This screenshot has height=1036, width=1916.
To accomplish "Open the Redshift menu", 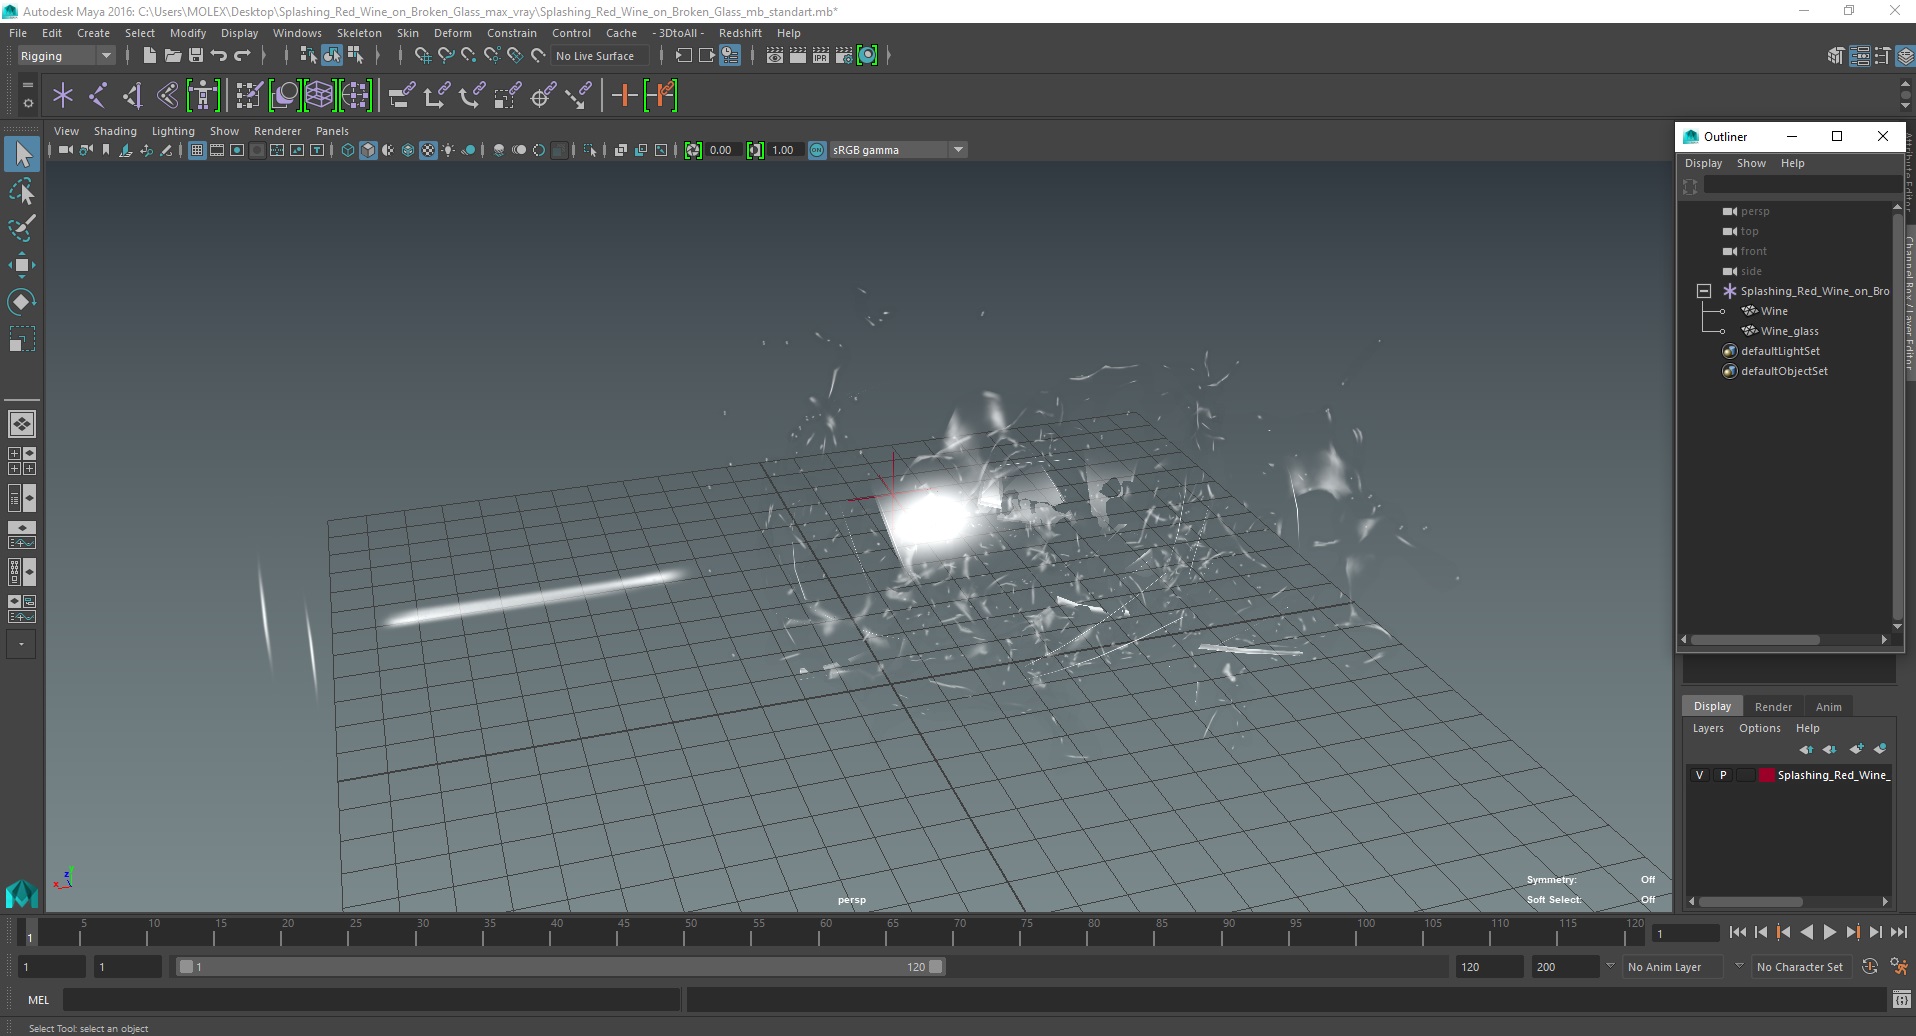I will coord(740,33).
